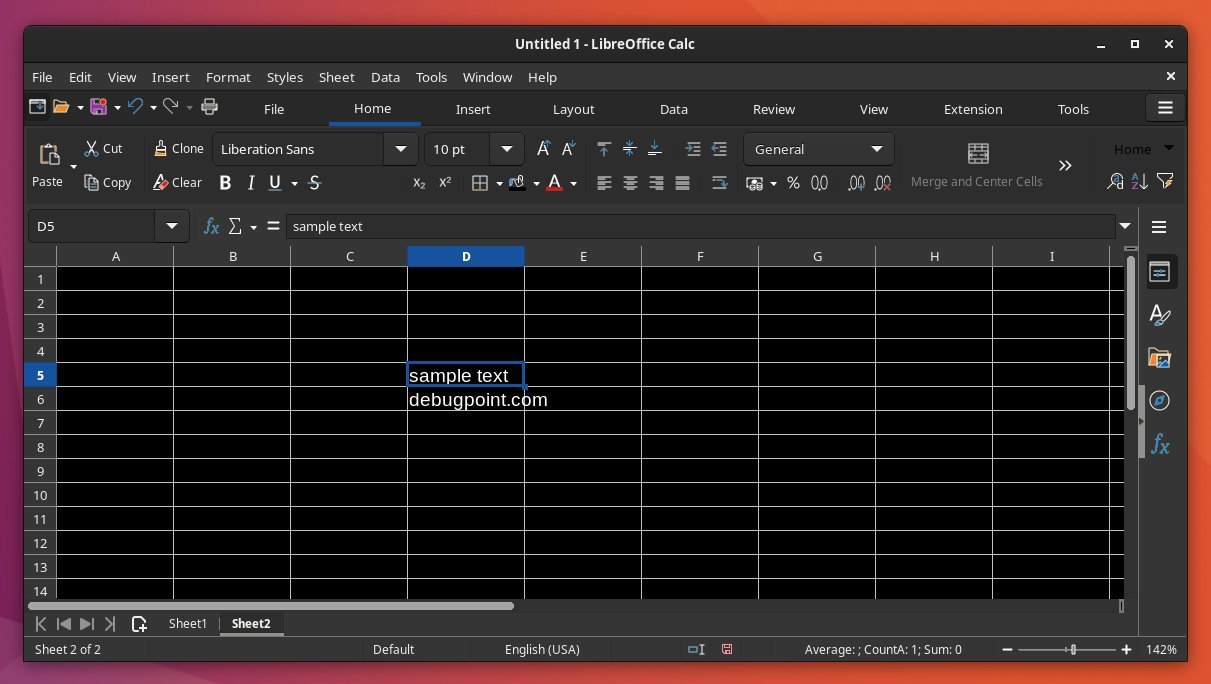The width and height of the screenshot is (1211, 684).
Task: Open the Navigator from the sidebar
Action: coord(1159,400)
